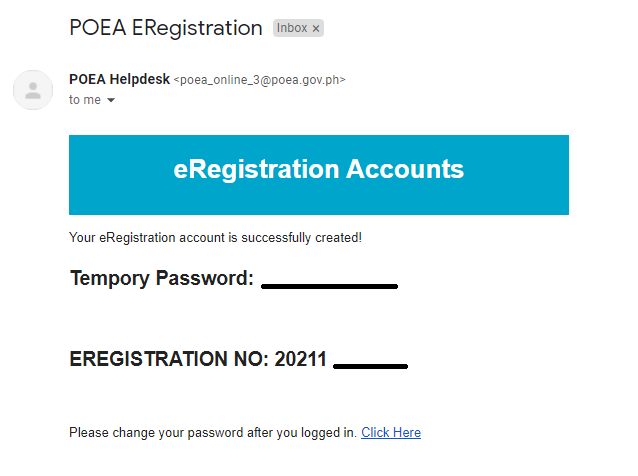Select the poea_online_3@poea.gov.ph email address
The image size is (638, 476).
(x=260, y=80)
